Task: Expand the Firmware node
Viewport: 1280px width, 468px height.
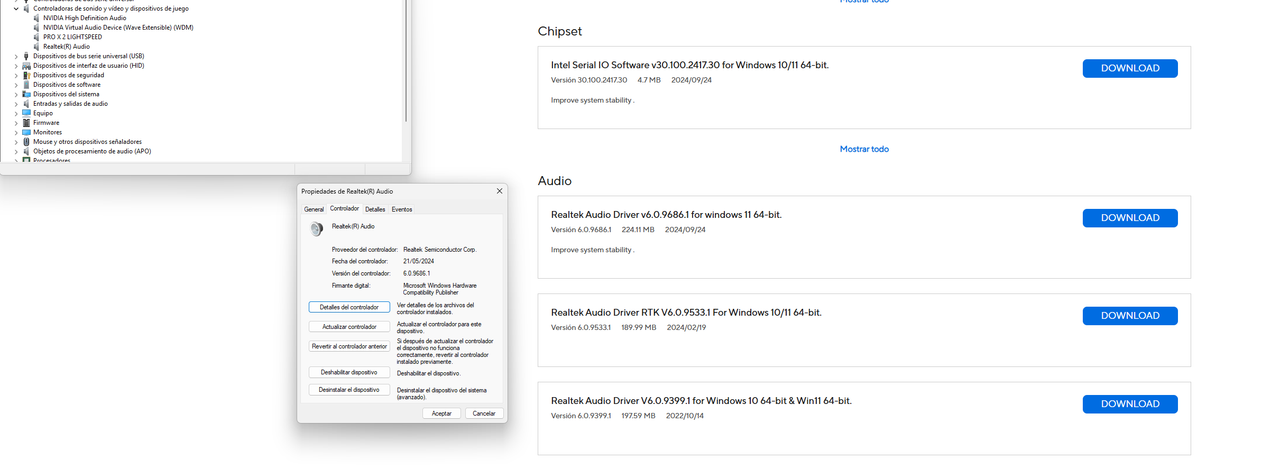Action: [16, 123]
